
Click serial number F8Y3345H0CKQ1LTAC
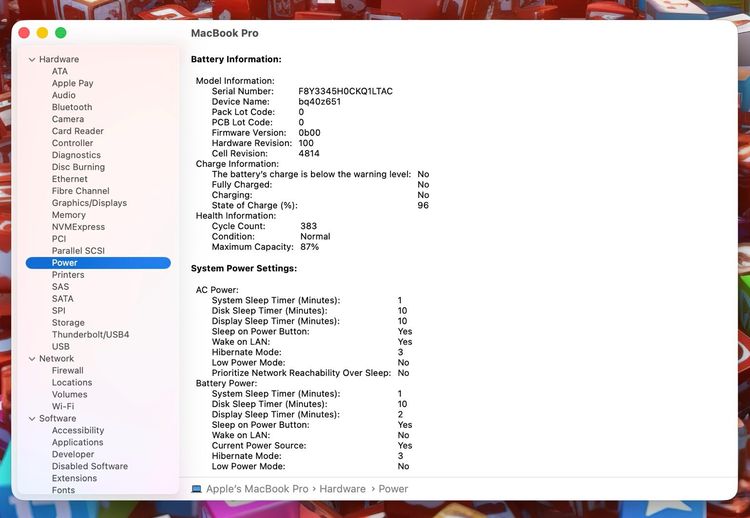345,91
